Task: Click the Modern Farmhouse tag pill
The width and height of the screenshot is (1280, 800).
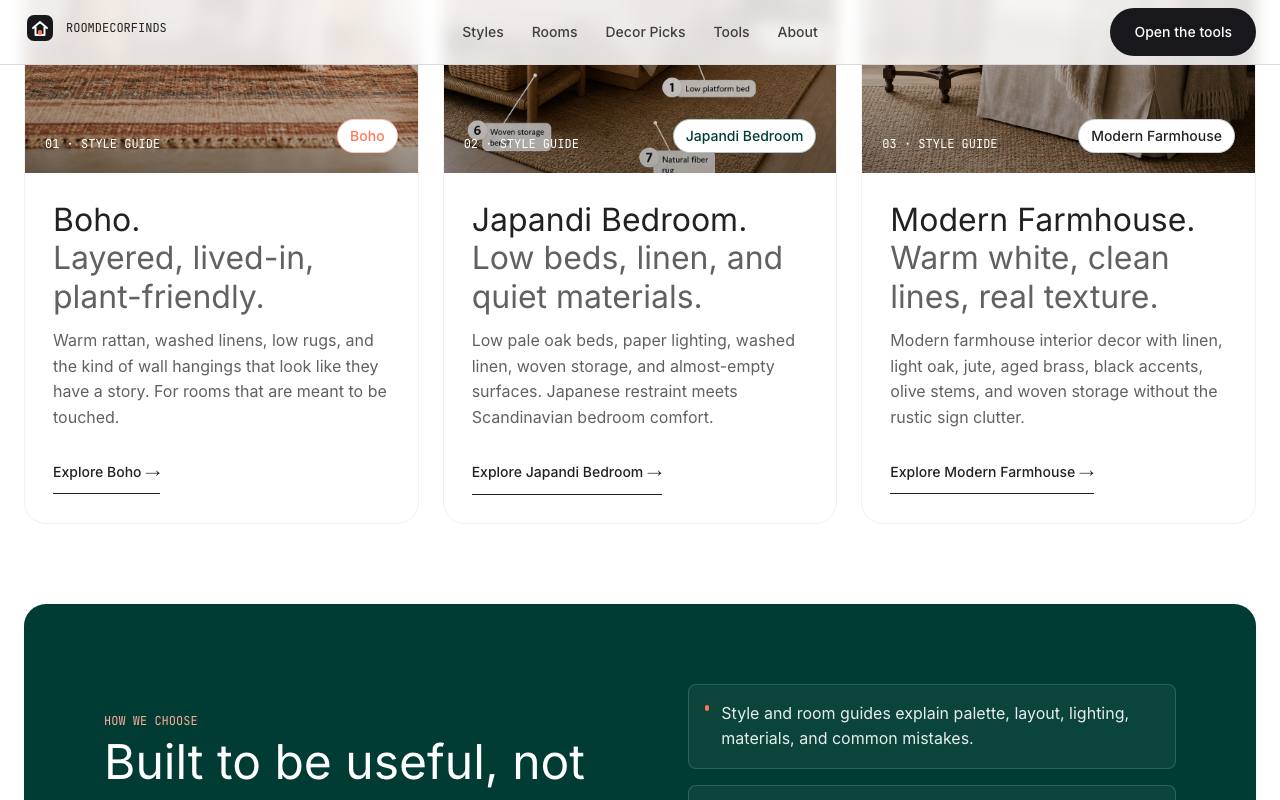Action: [x=1156, y=136]
